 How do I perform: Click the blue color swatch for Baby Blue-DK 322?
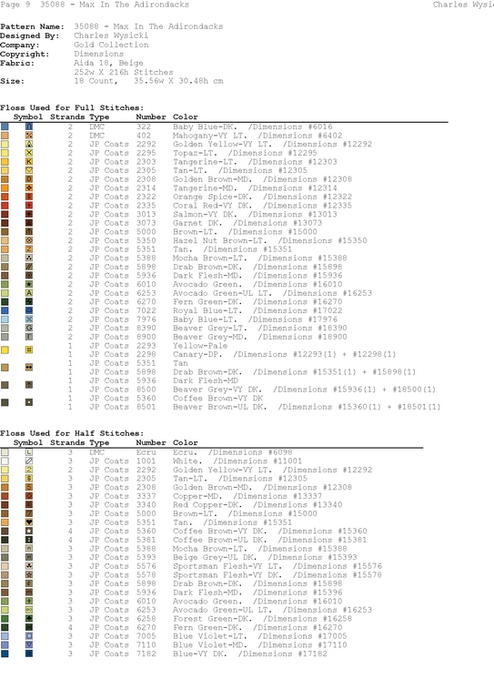click(x=5, y=127)
